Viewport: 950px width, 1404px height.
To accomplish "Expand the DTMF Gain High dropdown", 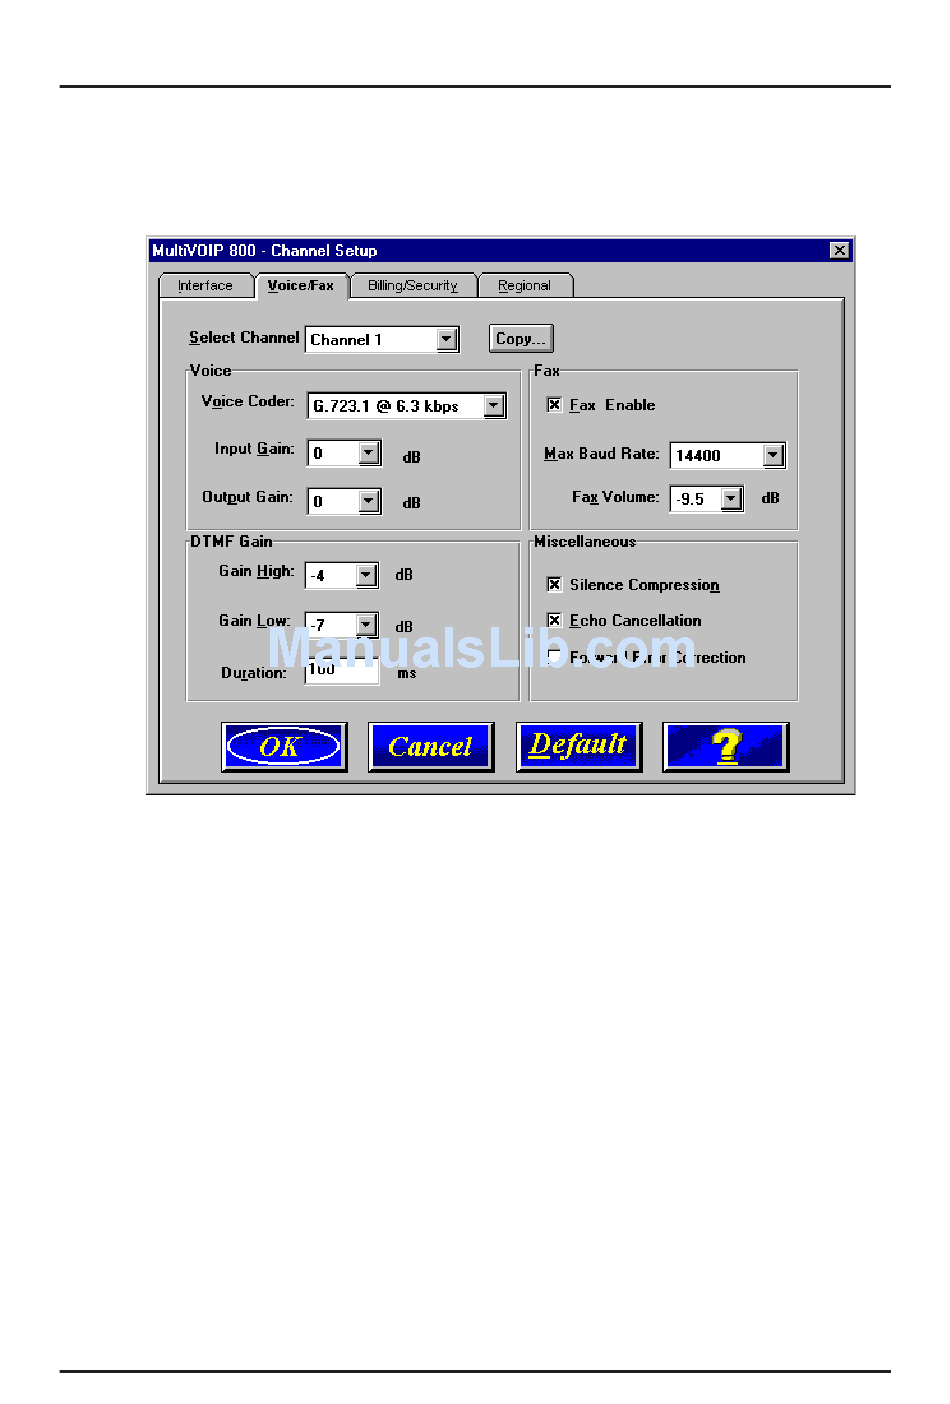I will click(x=366, y=575).
